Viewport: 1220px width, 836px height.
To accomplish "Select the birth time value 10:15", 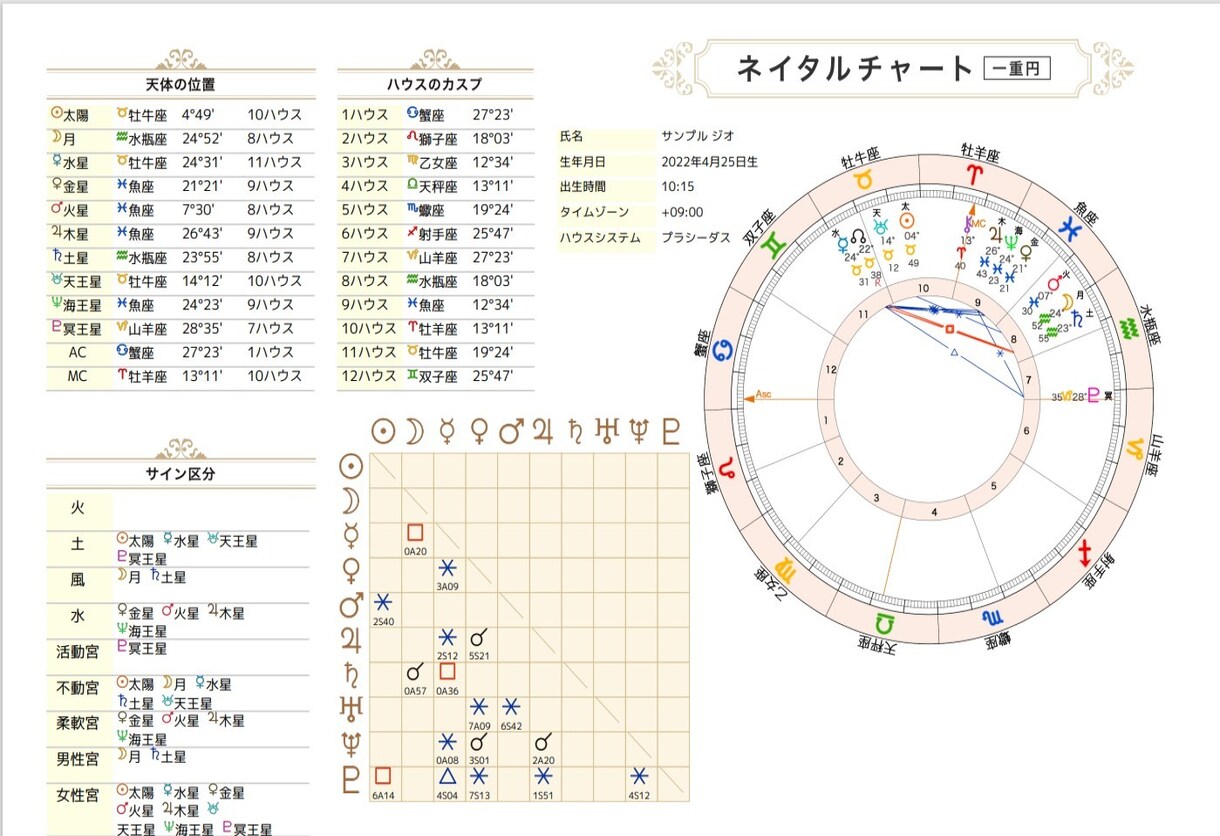I will pyautogui.click(x=677, y=187).
